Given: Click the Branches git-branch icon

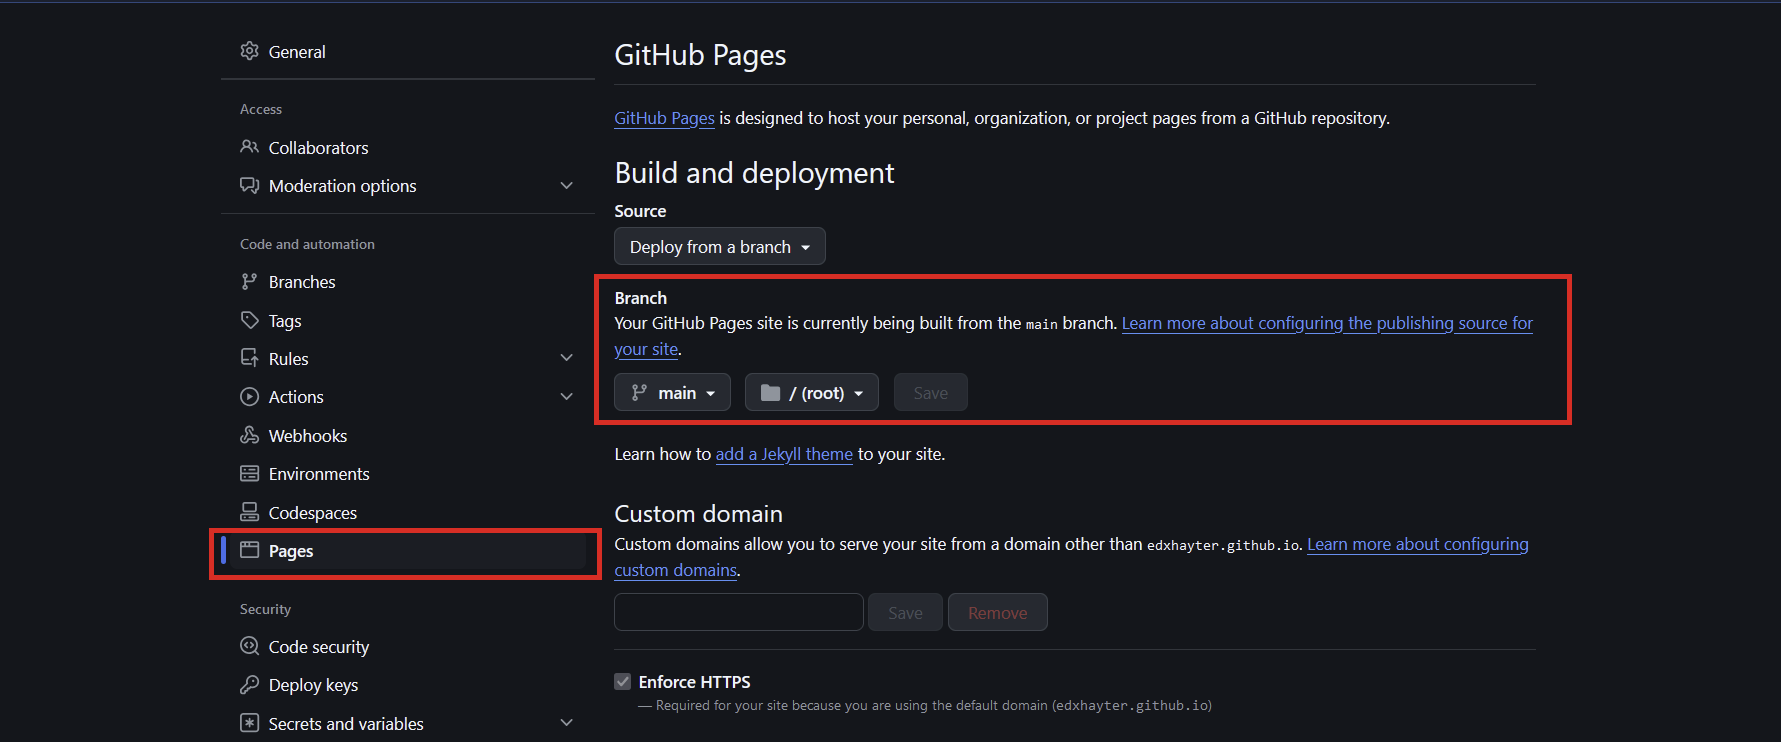Looking at the screenshot, I should coord(249,282).
